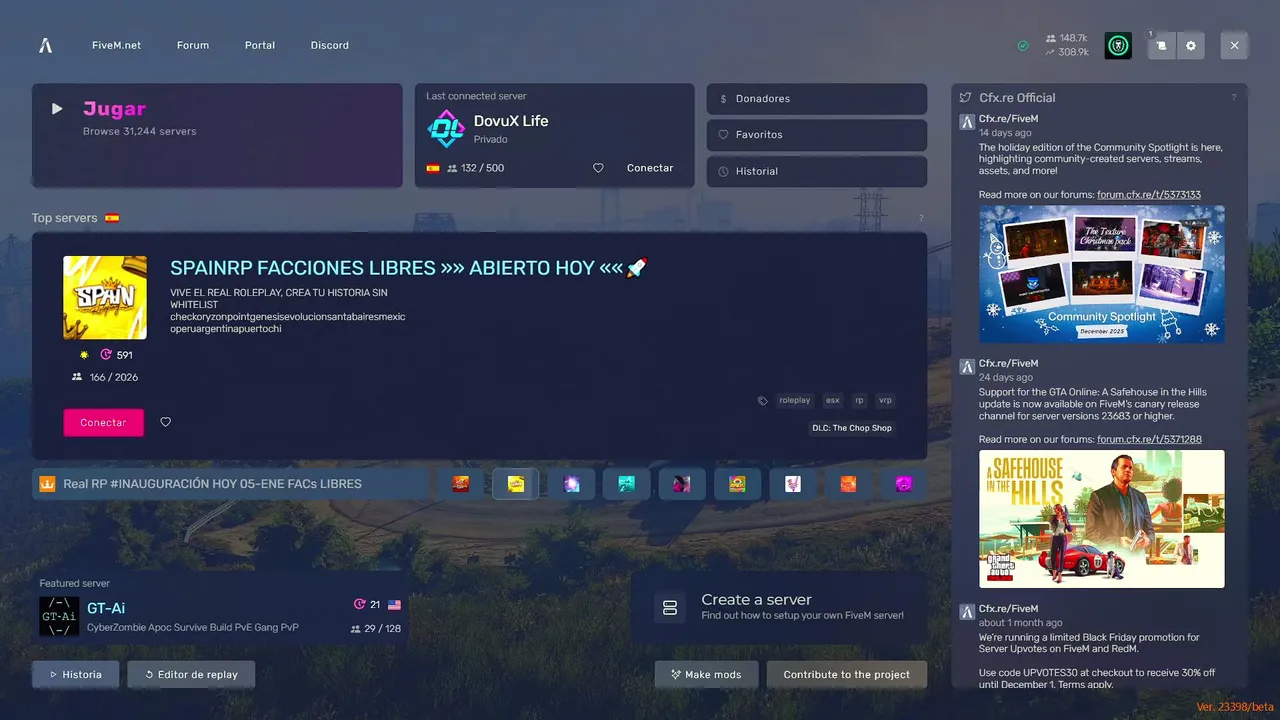Viewport: 1280px width, 720px height.
Task: Open the Favoritos list
Action: click(x=817, y=135)
